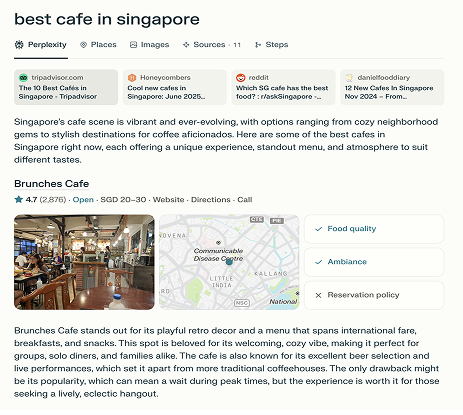Select the Perplexity tab
The image size is (463, 415).
click(x=41, y=45)
